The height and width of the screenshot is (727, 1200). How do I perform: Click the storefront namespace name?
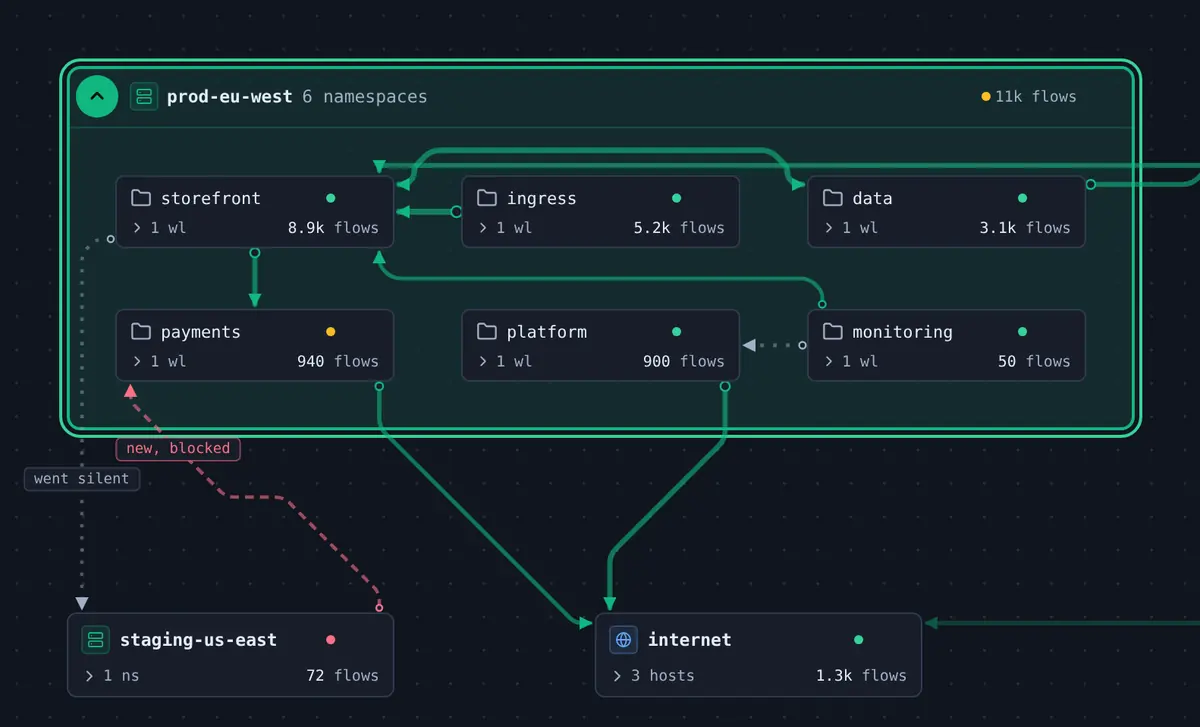coord(211,198)
